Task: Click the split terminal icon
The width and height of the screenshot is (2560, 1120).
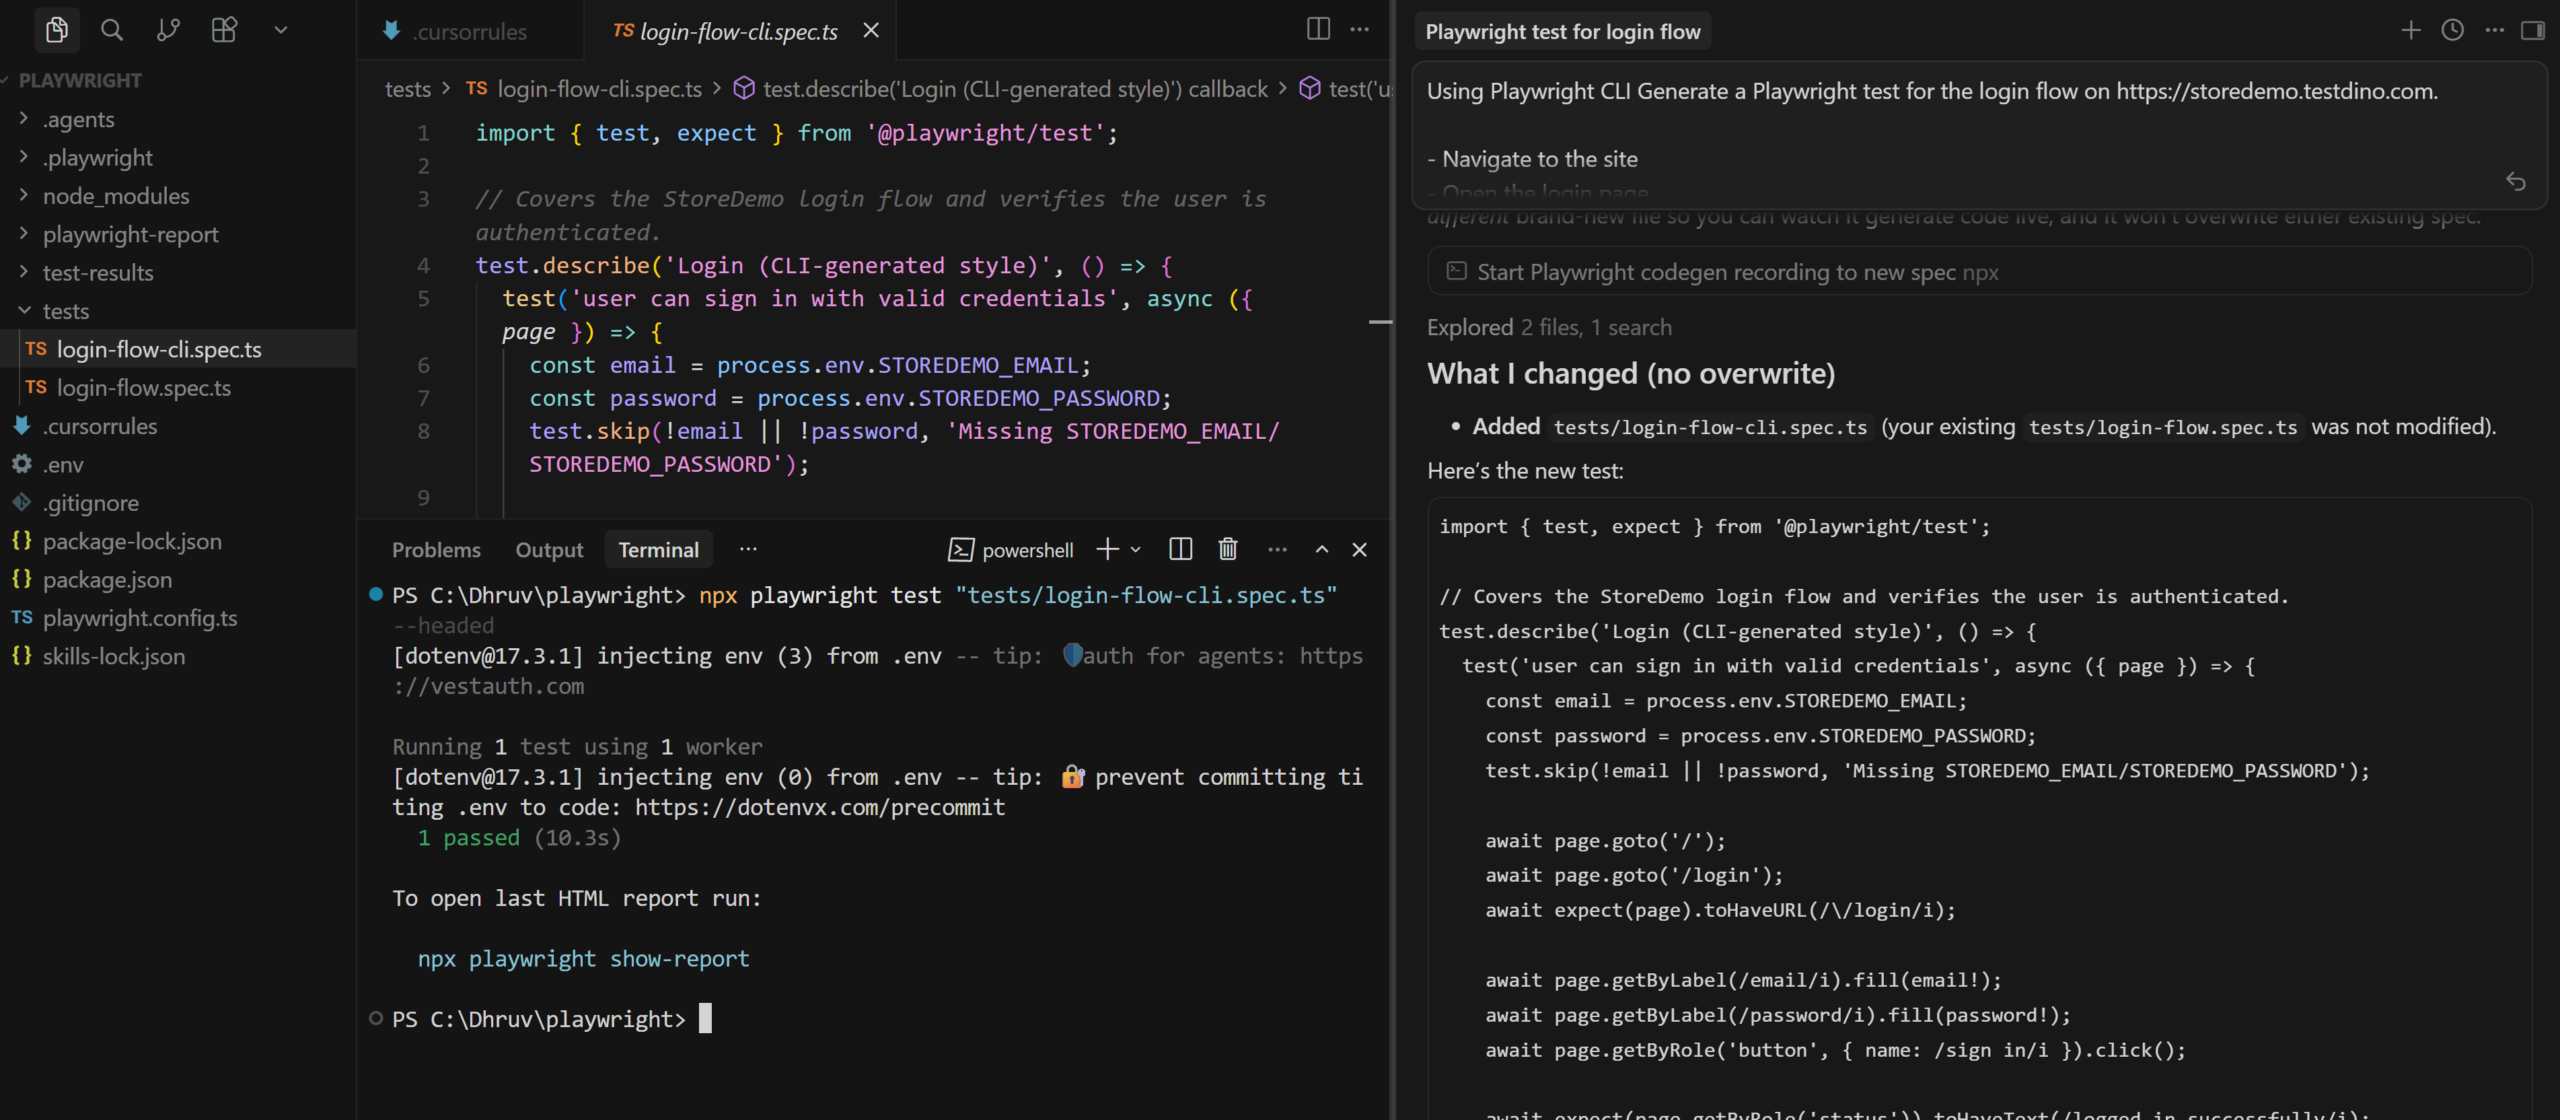Action: tap(1180, 549)
